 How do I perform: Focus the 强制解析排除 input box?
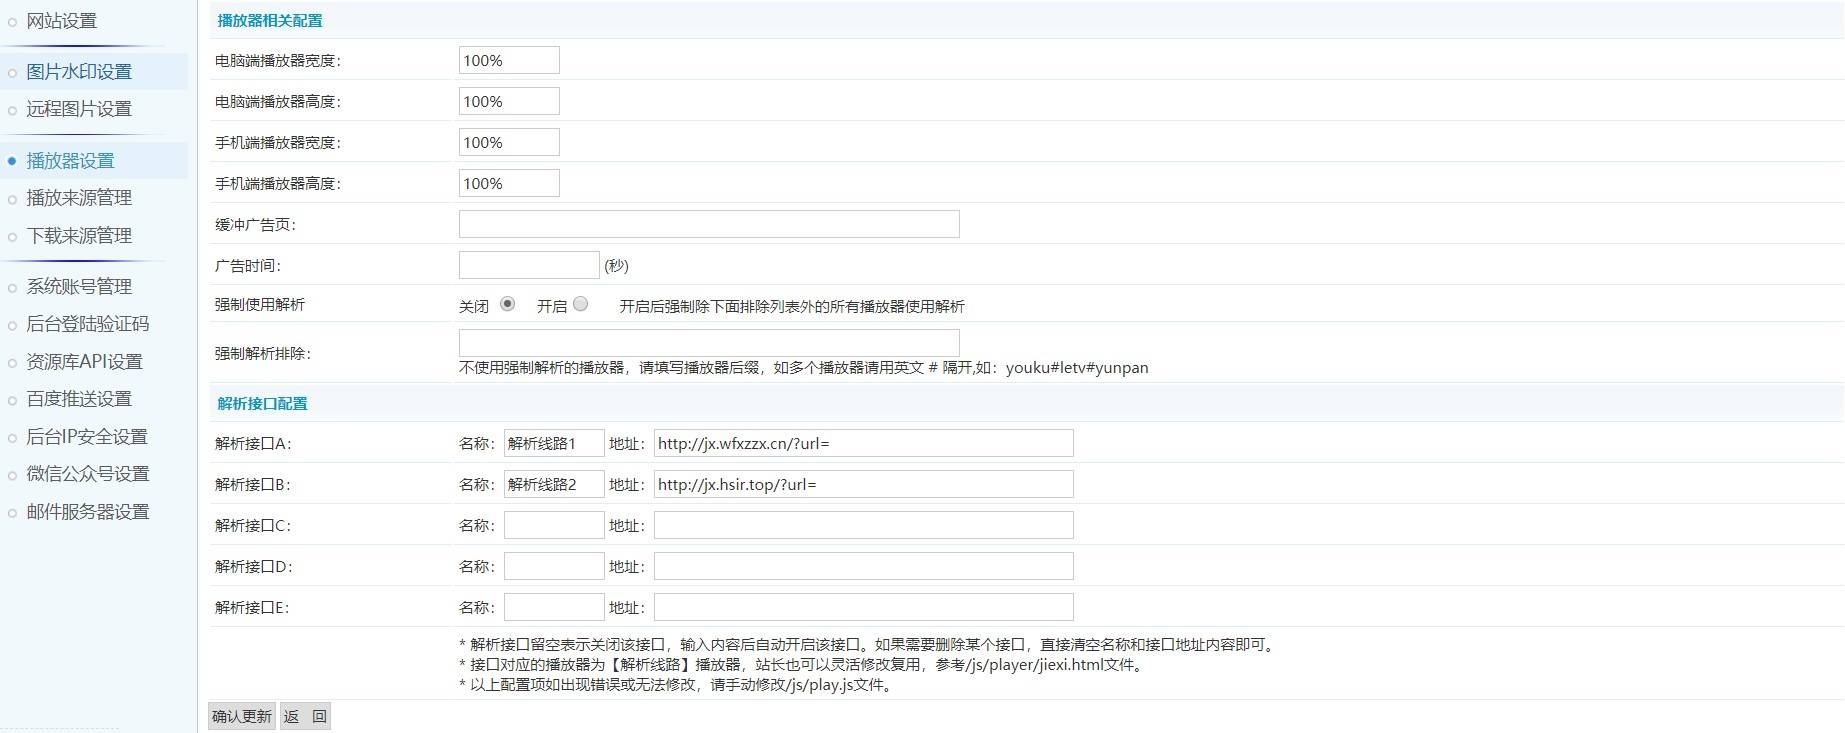tap(709, 343)
